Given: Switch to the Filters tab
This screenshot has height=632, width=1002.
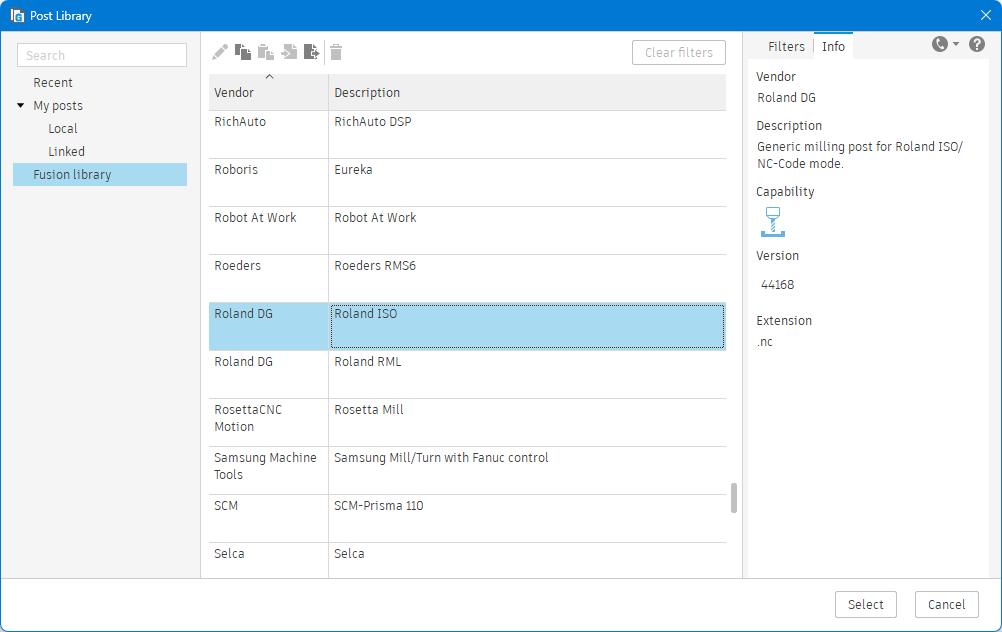Looking at the screenshot, I should (786, 47).
